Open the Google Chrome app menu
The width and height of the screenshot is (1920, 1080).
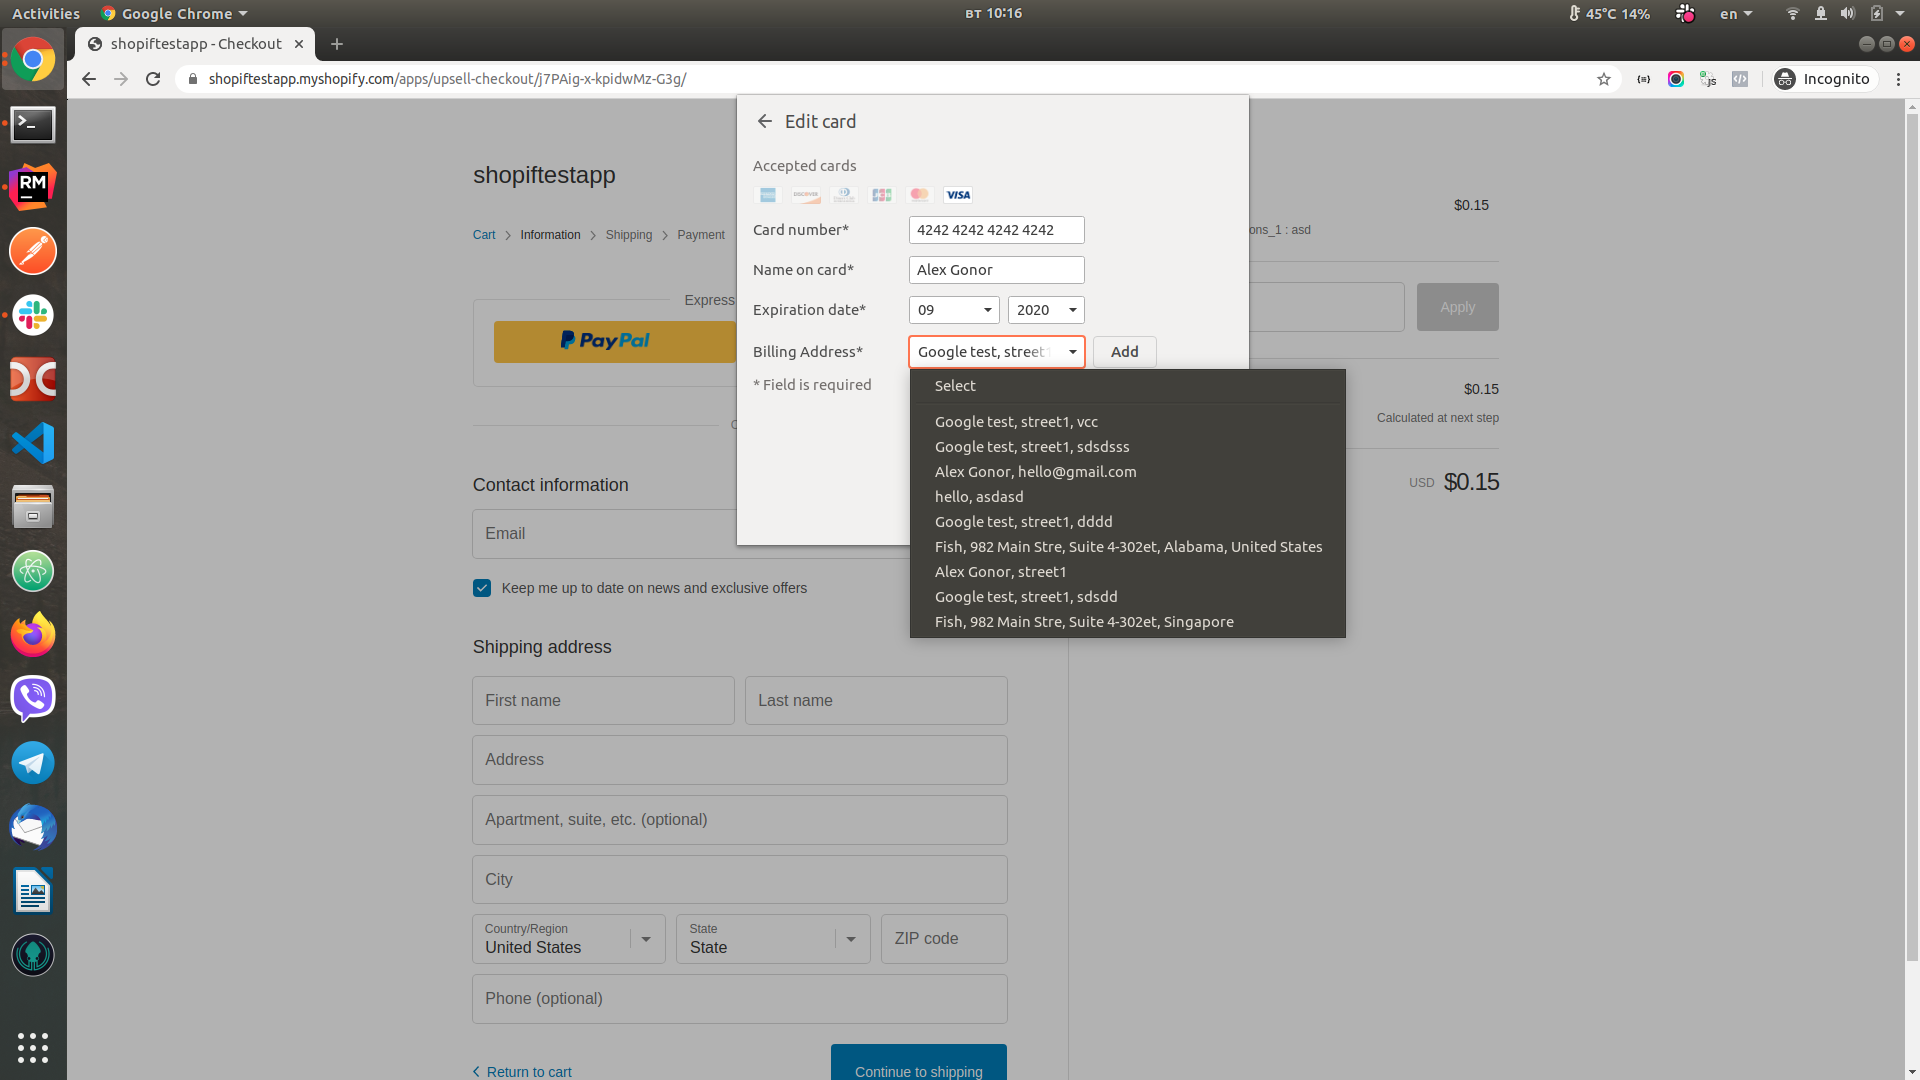coord(174,14)
